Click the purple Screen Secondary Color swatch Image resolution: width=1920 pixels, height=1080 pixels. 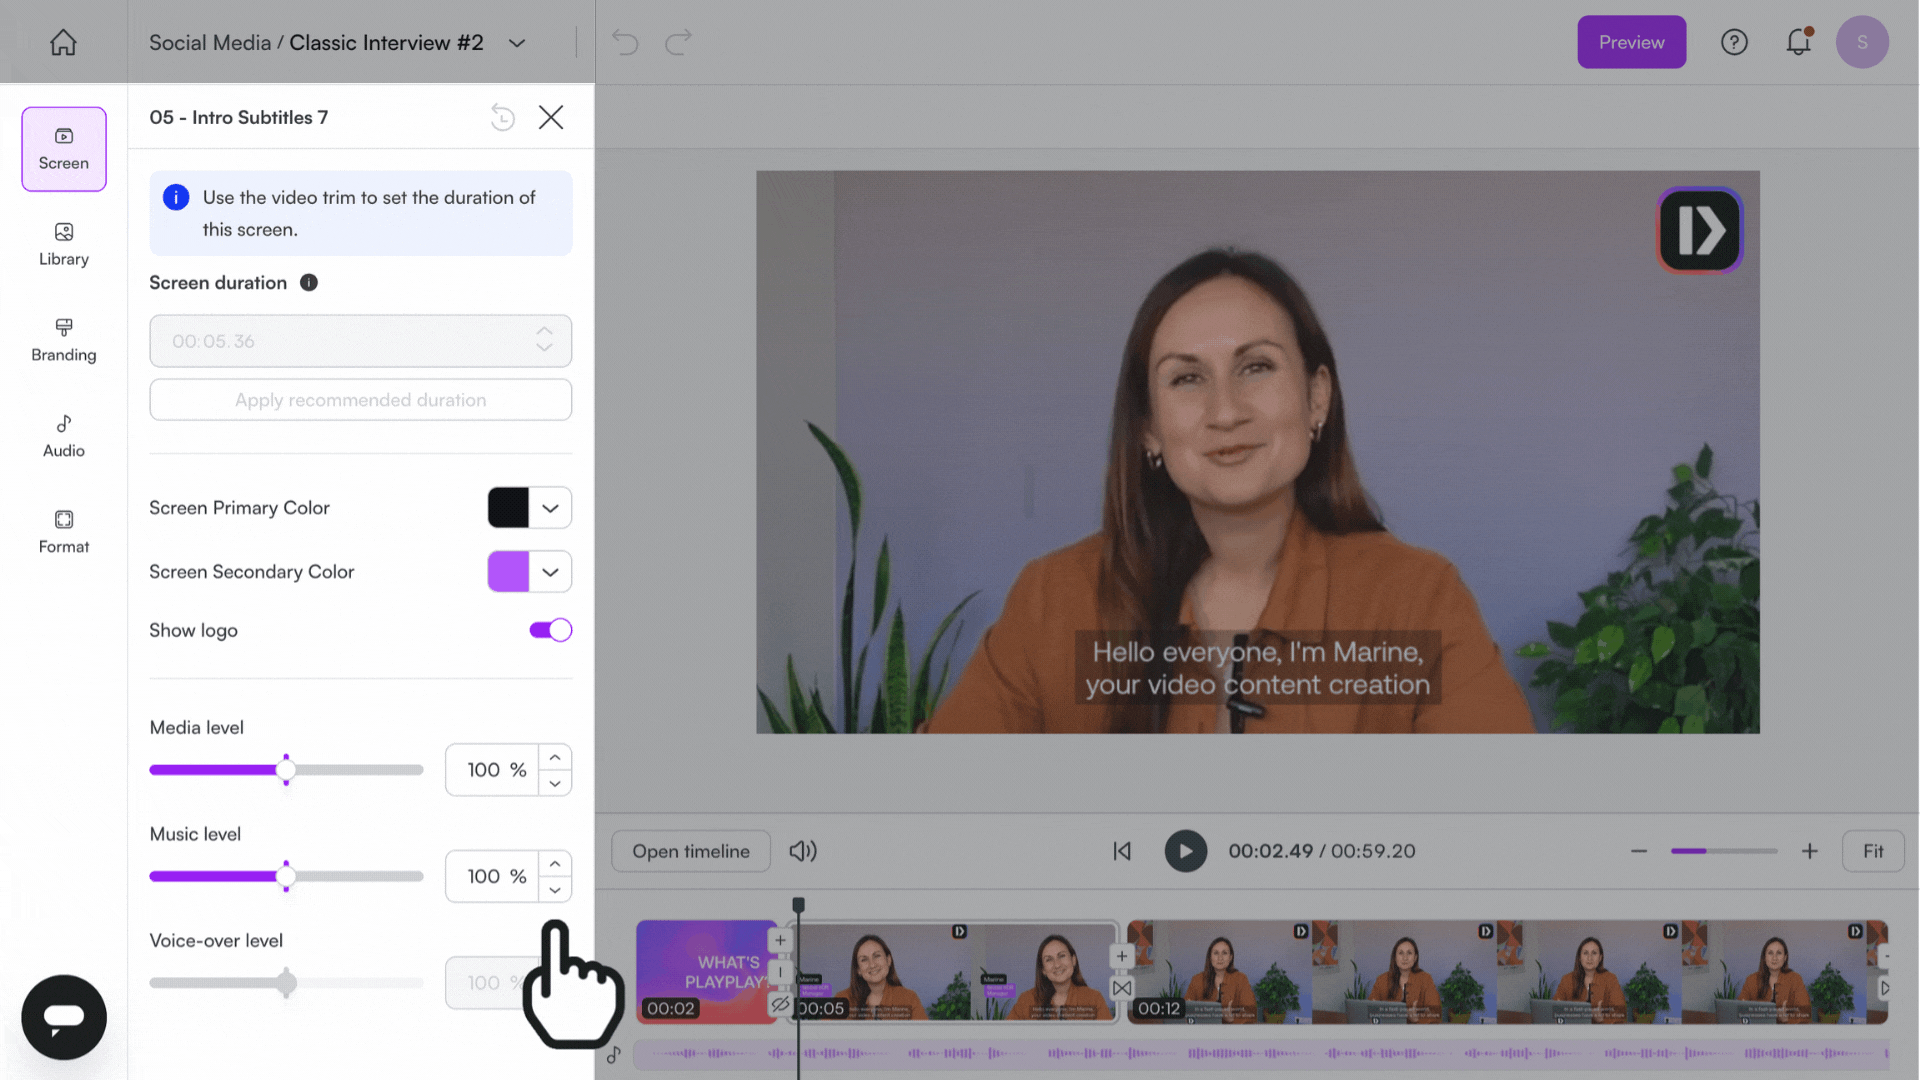click(508, 572)
